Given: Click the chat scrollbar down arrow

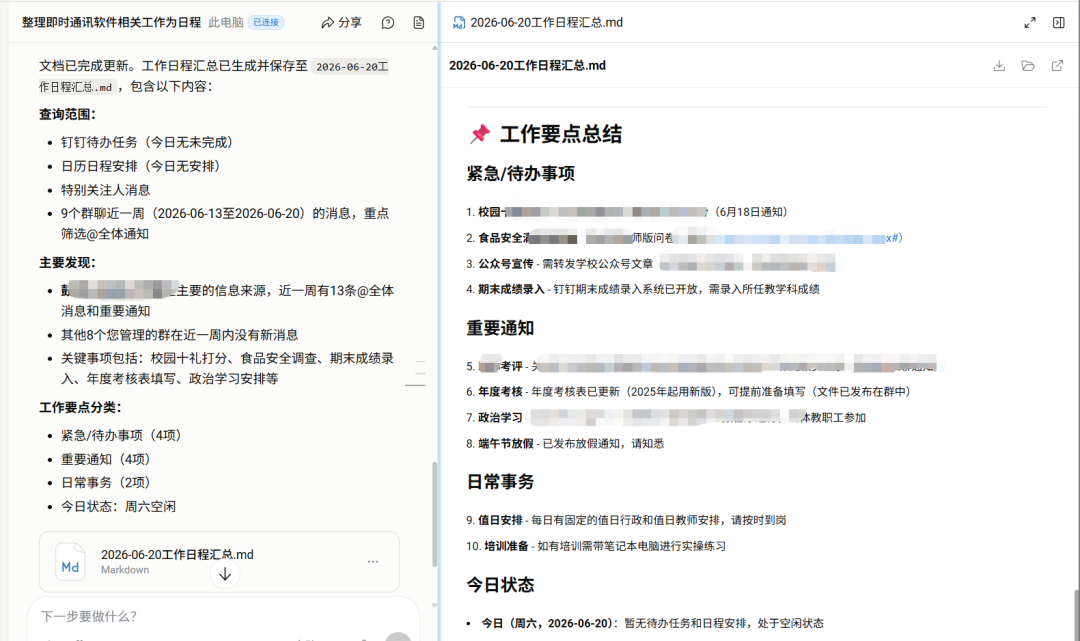Looking at the screenshot, I should click(x=435, y=605).
